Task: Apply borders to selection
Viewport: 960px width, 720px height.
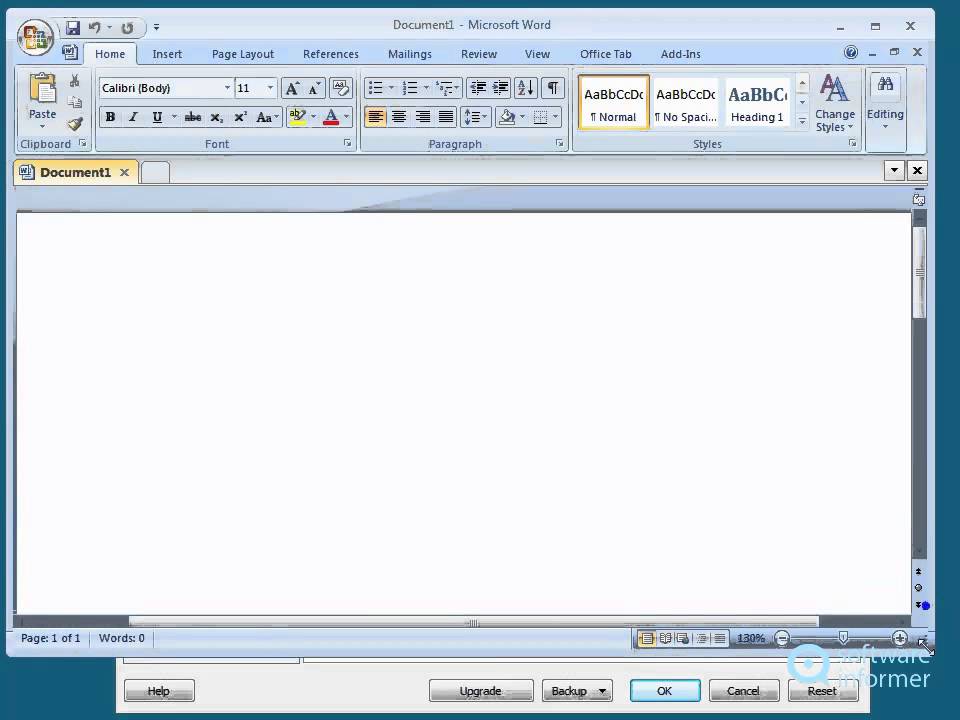Action: [x=541, y=117]
